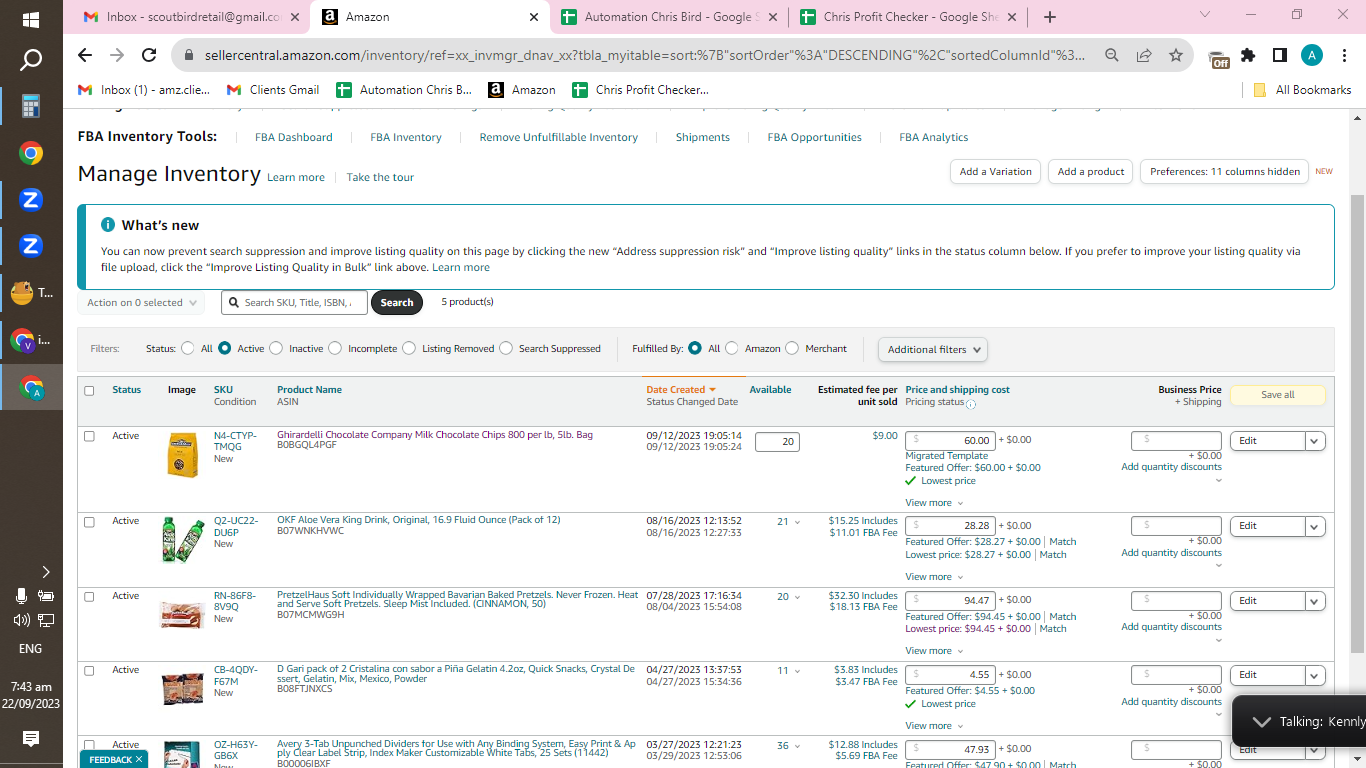This screenshot has width=1366, height=768.
Task: Tick the select-all products checkbox
Action: 89,391
